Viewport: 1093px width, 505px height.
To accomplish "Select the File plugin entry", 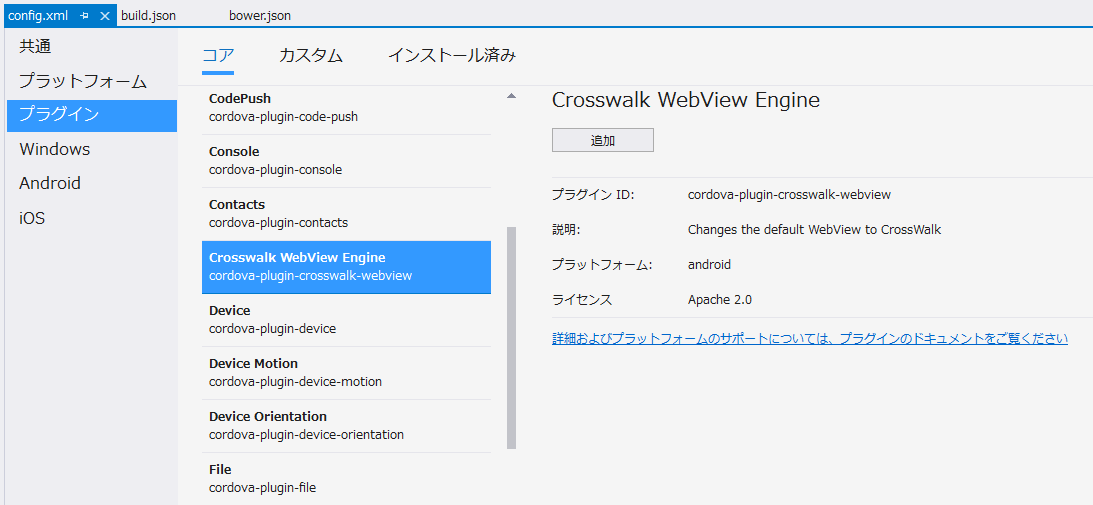I will point(346,478).
